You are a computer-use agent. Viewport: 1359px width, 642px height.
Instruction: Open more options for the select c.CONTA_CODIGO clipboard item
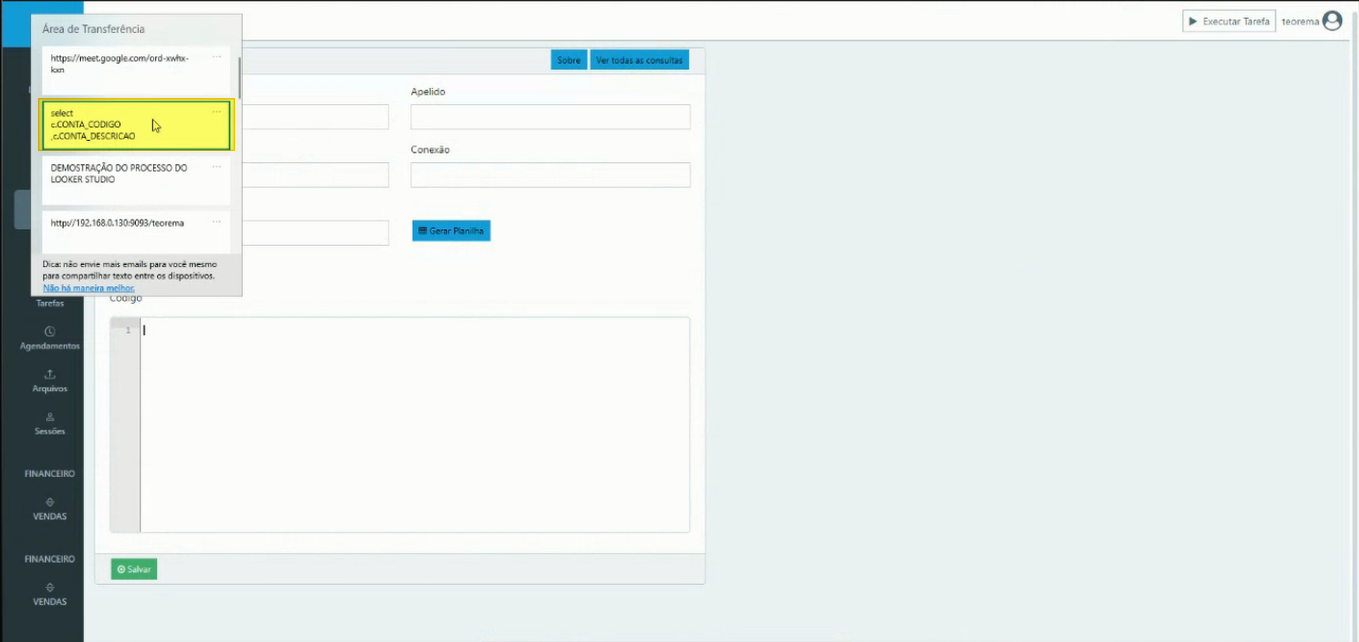tap(216, 111)
